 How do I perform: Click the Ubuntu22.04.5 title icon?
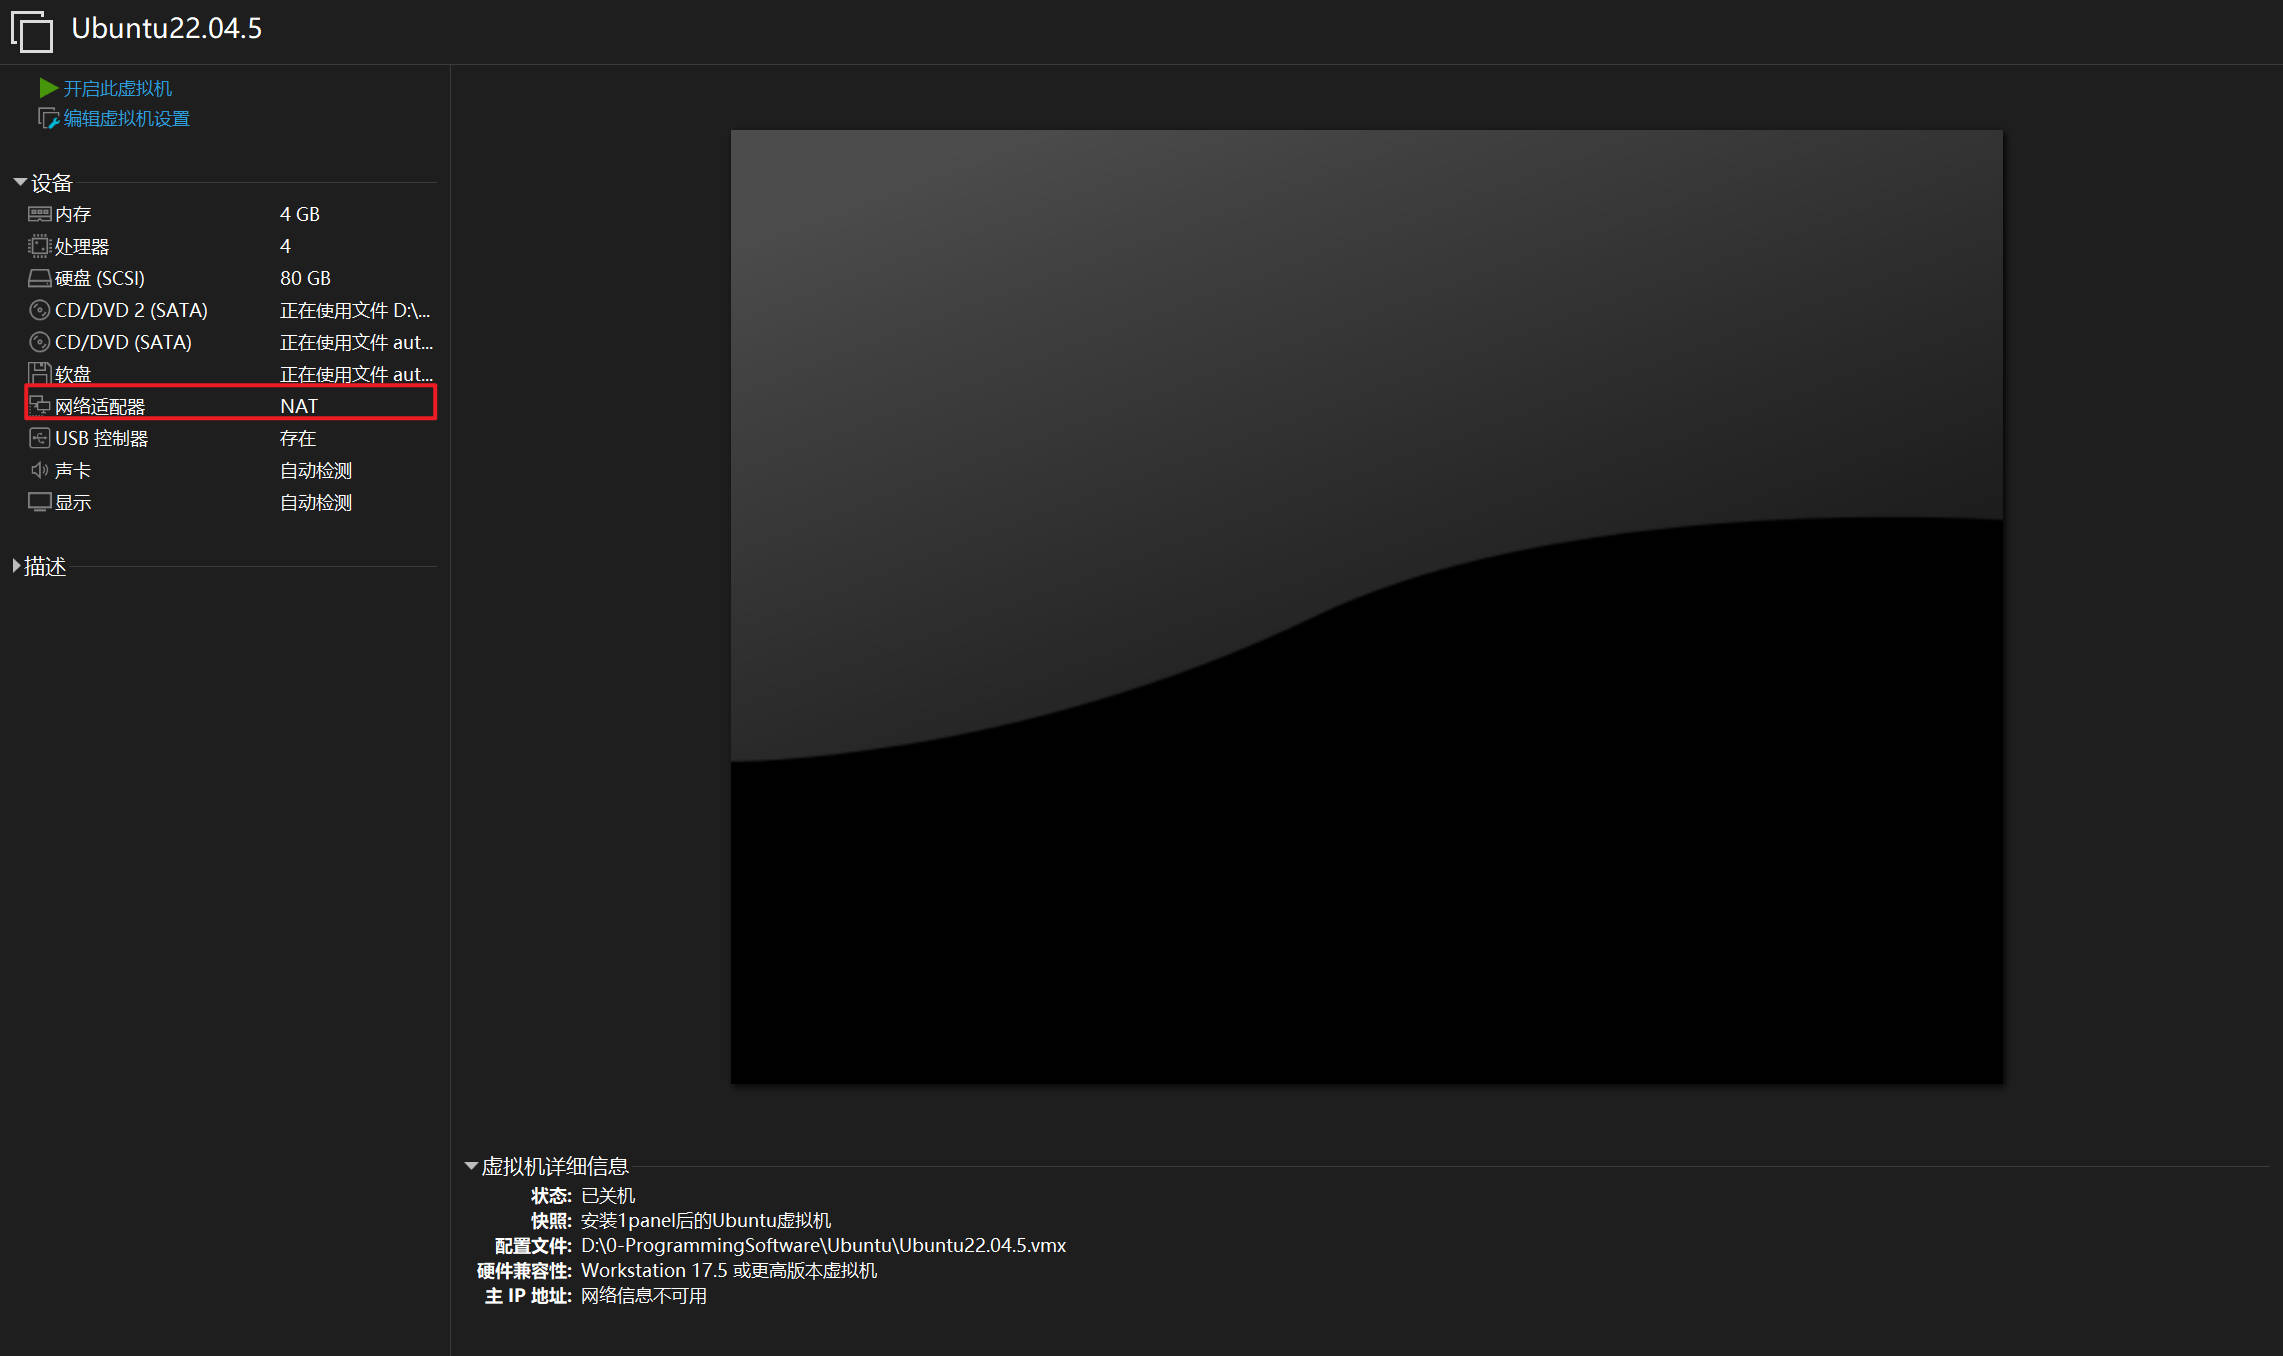point(32,30)
